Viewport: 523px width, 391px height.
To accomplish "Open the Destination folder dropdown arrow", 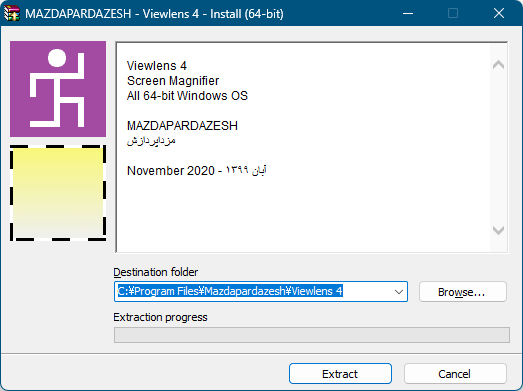I will point(399,292).
